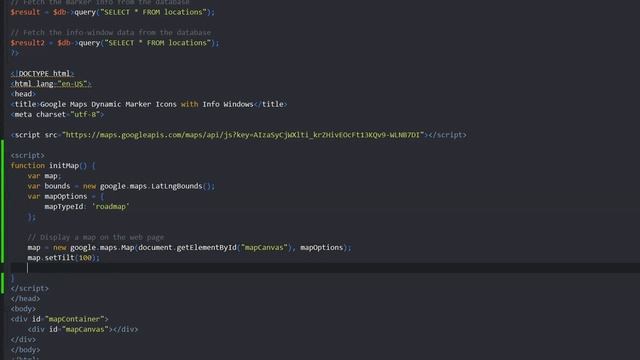Click the div id="mapContainer" line
Screen dimensions: 640x360
(x=60, y=319)
